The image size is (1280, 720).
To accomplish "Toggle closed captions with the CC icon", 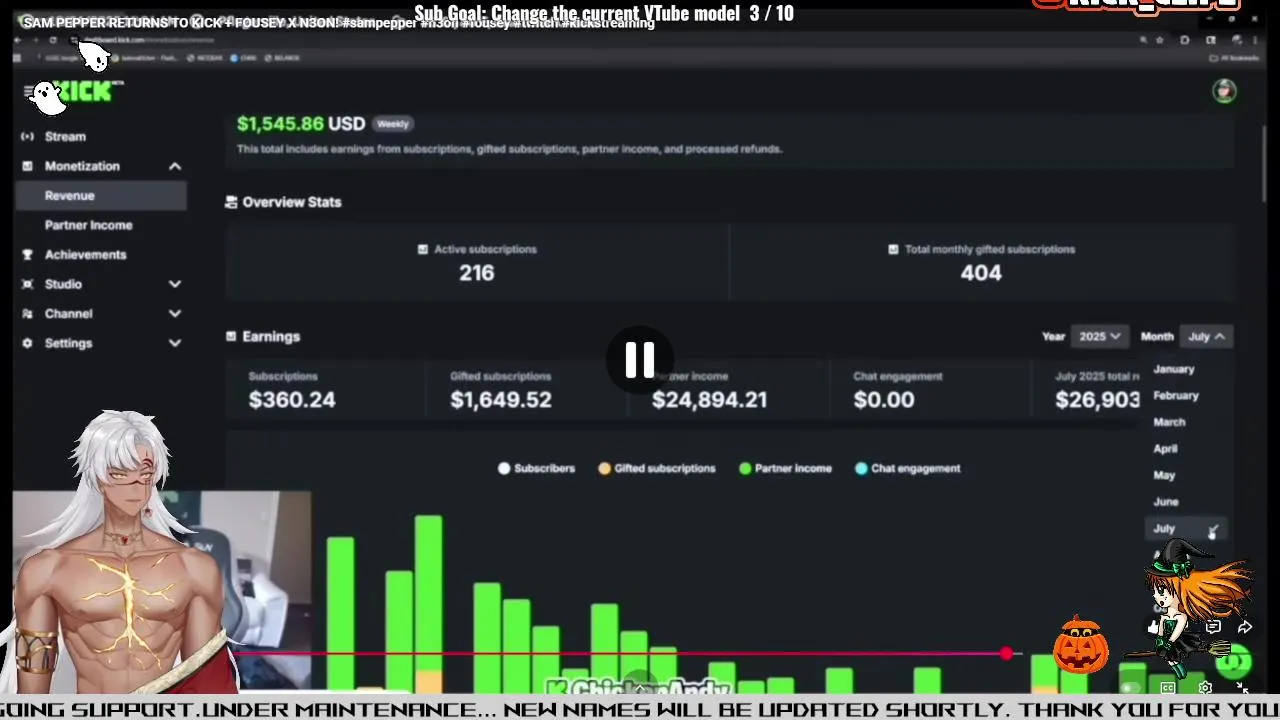I will 1167,688.
